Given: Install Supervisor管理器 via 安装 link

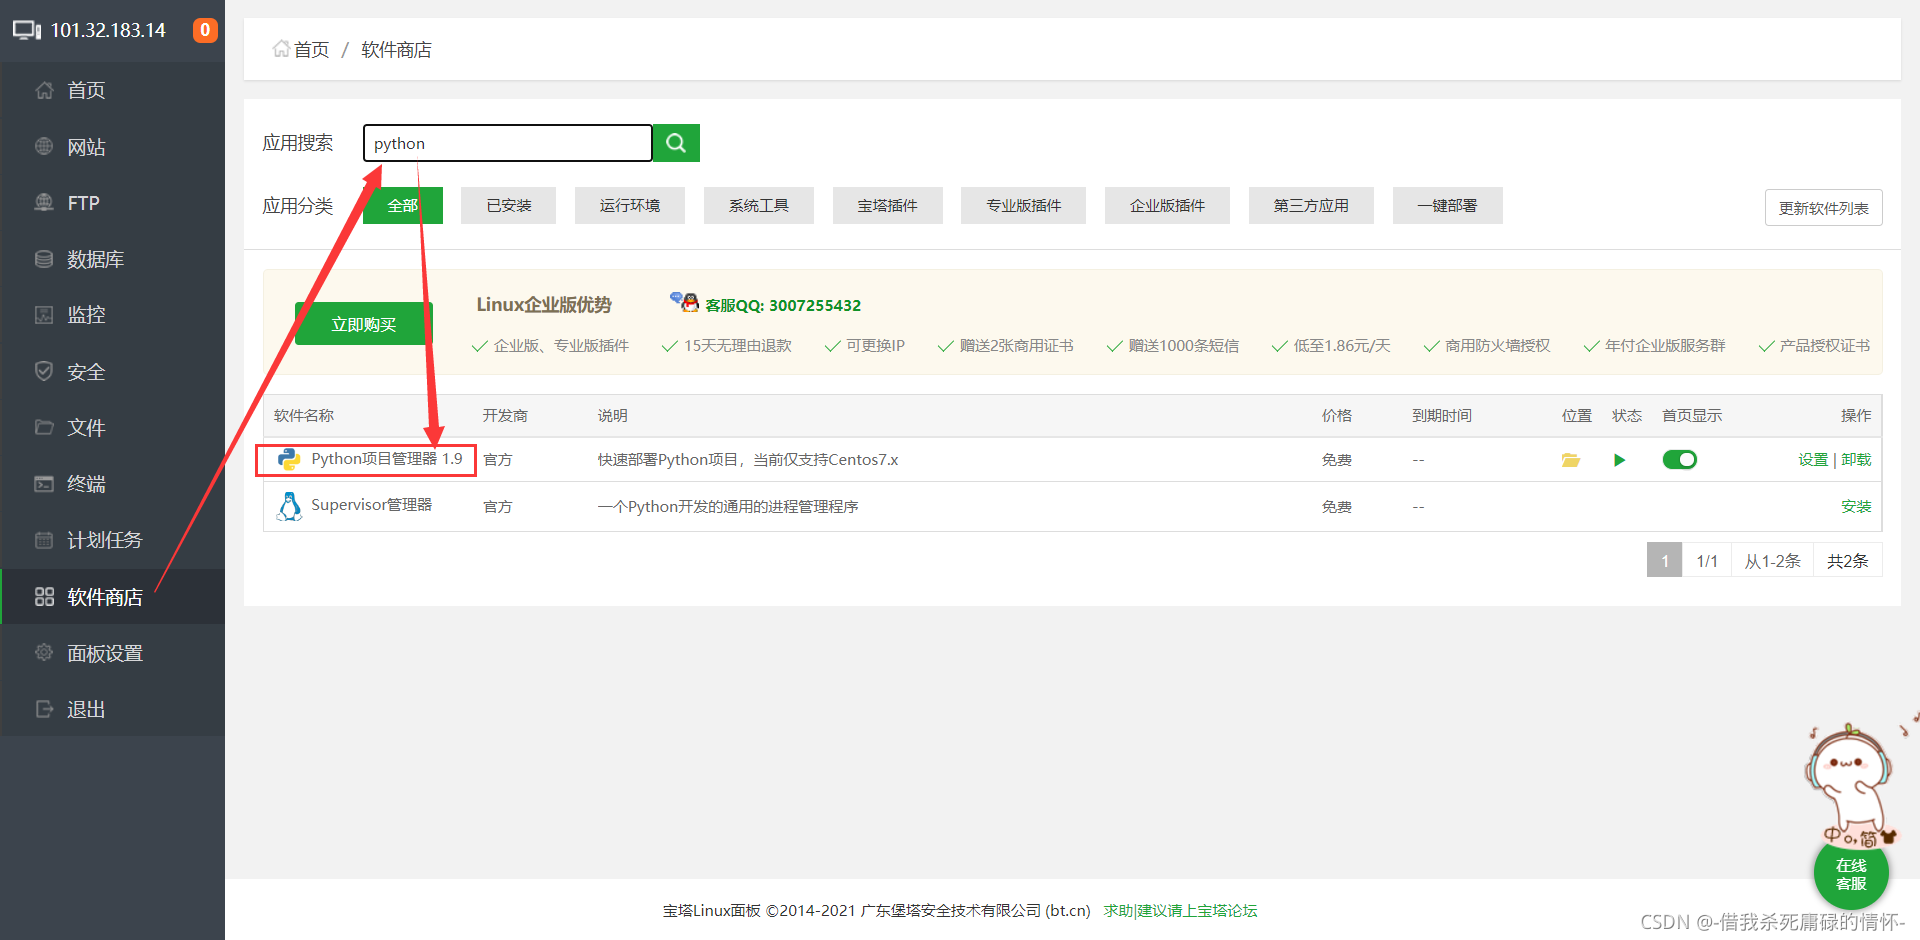Looking at the screenshot, I should coord(1856,506).
